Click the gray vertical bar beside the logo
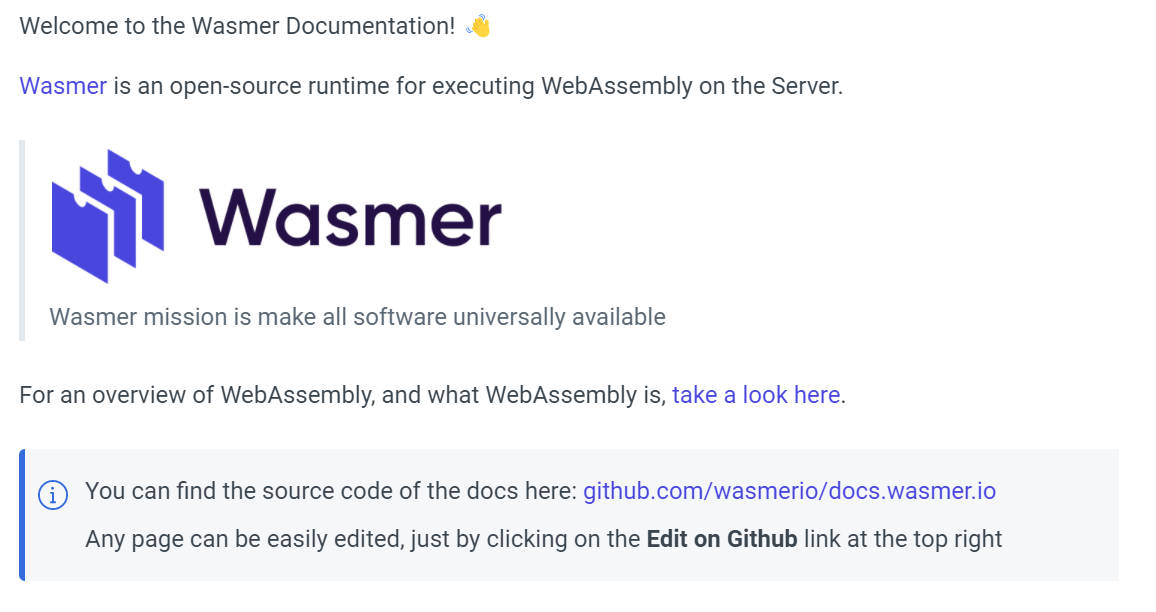Screen dimensions: 1156x612 pyautogui.click(x=22, y=240)
